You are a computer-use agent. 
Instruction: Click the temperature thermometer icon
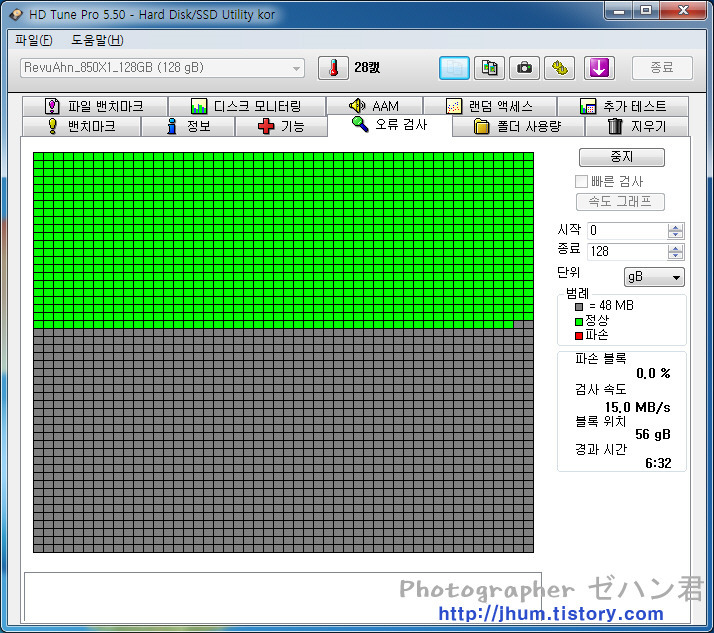click(333, 68)
